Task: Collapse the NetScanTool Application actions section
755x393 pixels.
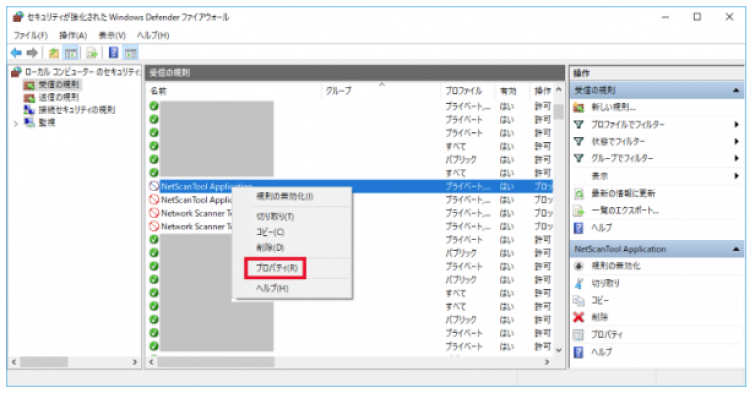Action: pos(736,249)
